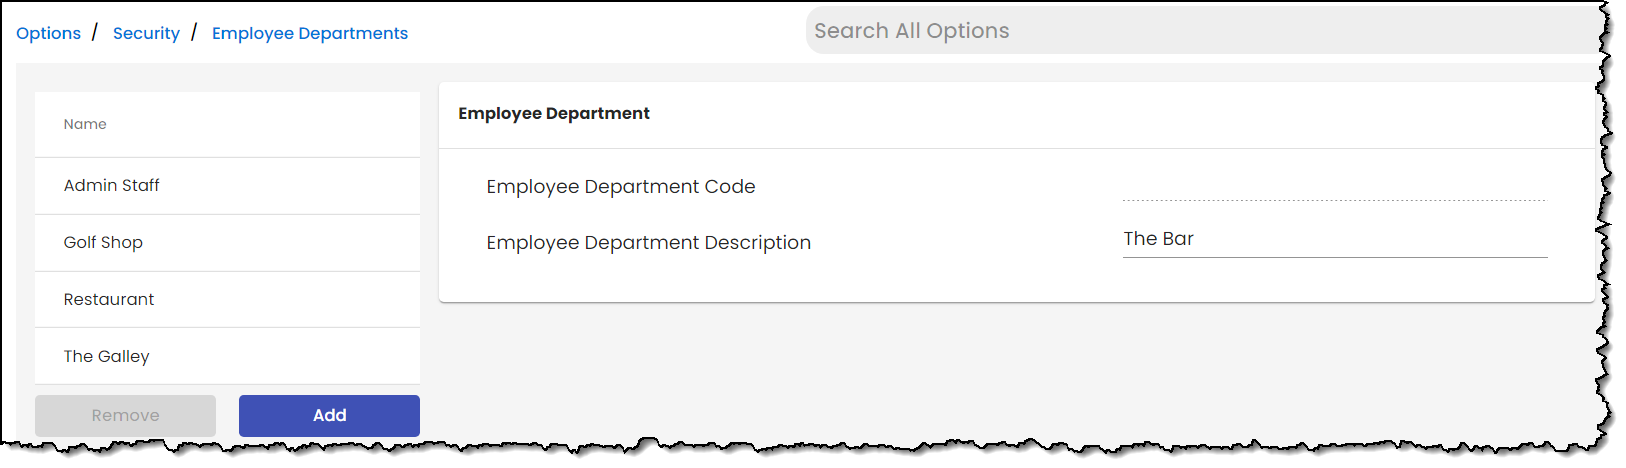Click the Name column header
Screen dimensions: 1626x468
click(x=85, y=124)
